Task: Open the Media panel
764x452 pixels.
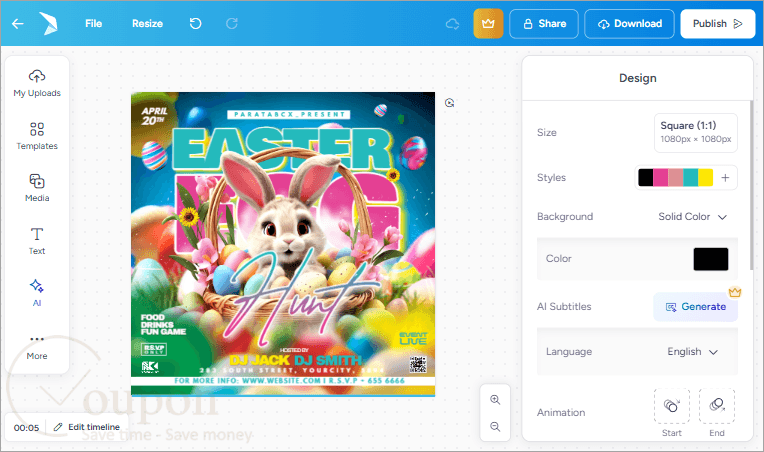Action: pyautogui.click(x=37, y=188)
